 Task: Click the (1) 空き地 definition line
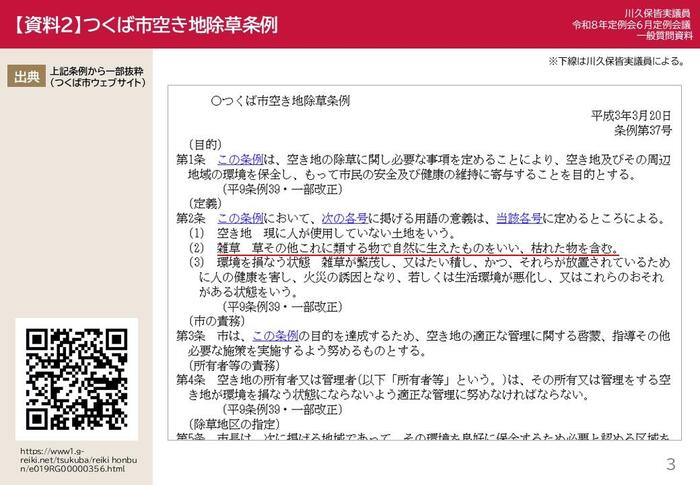pyautogui.click(x=322, y=233)
